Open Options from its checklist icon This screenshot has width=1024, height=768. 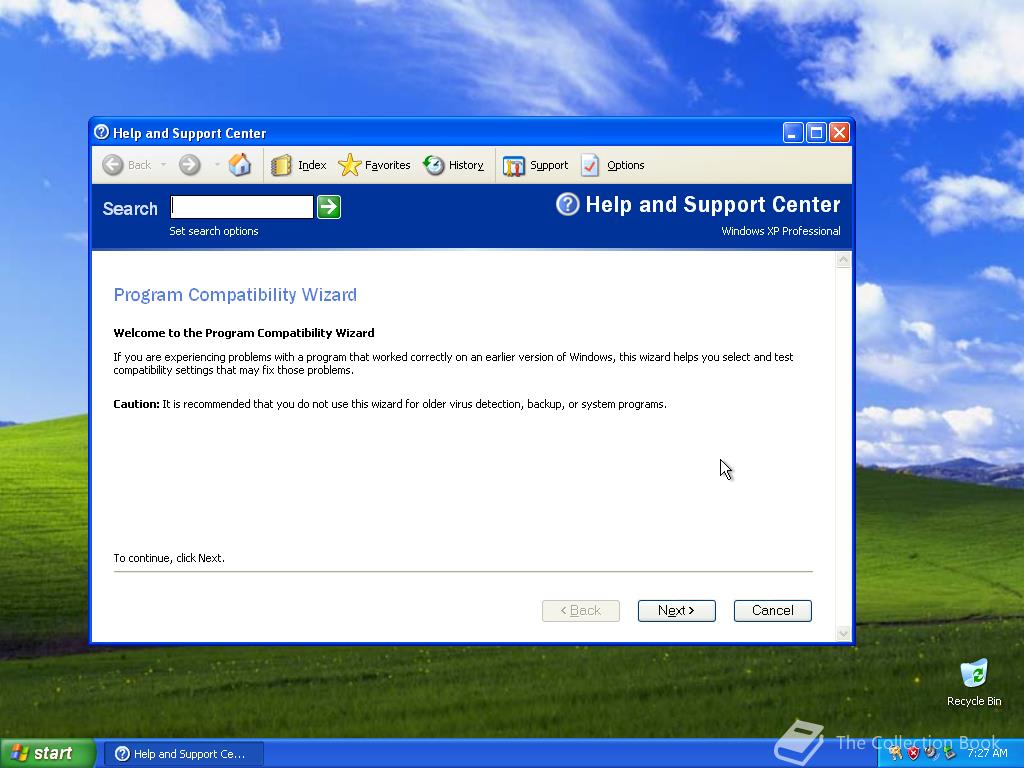(590, 165)
